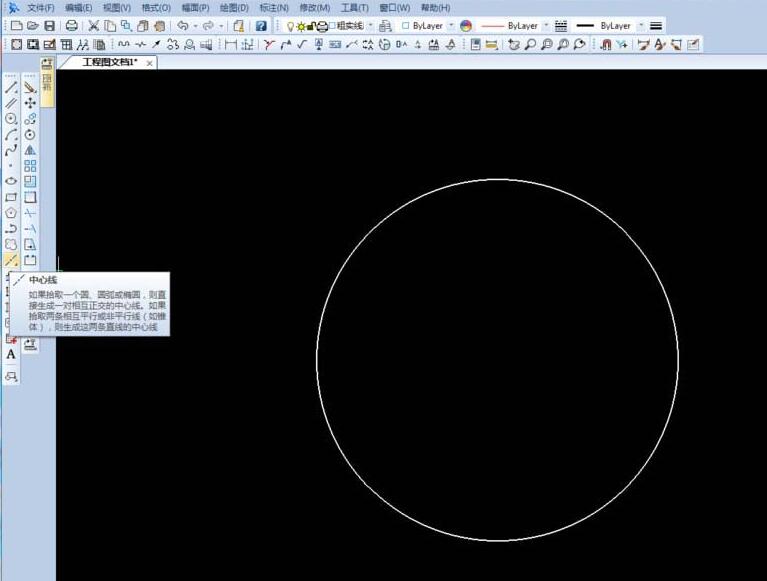Image resolution: width=767 pixels, height=581 pixels.
Task: Click the Open file folder icon
Action: 33,25
